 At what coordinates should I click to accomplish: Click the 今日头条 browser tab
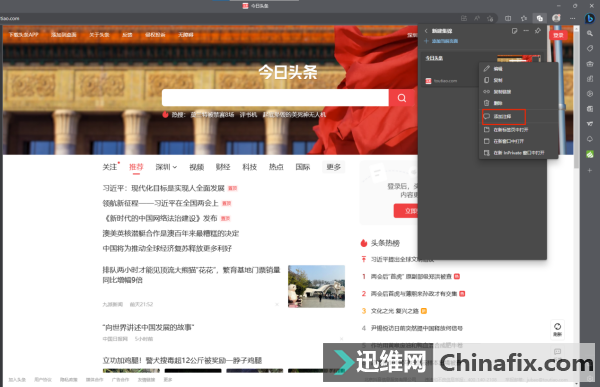(x=256, y=6)
